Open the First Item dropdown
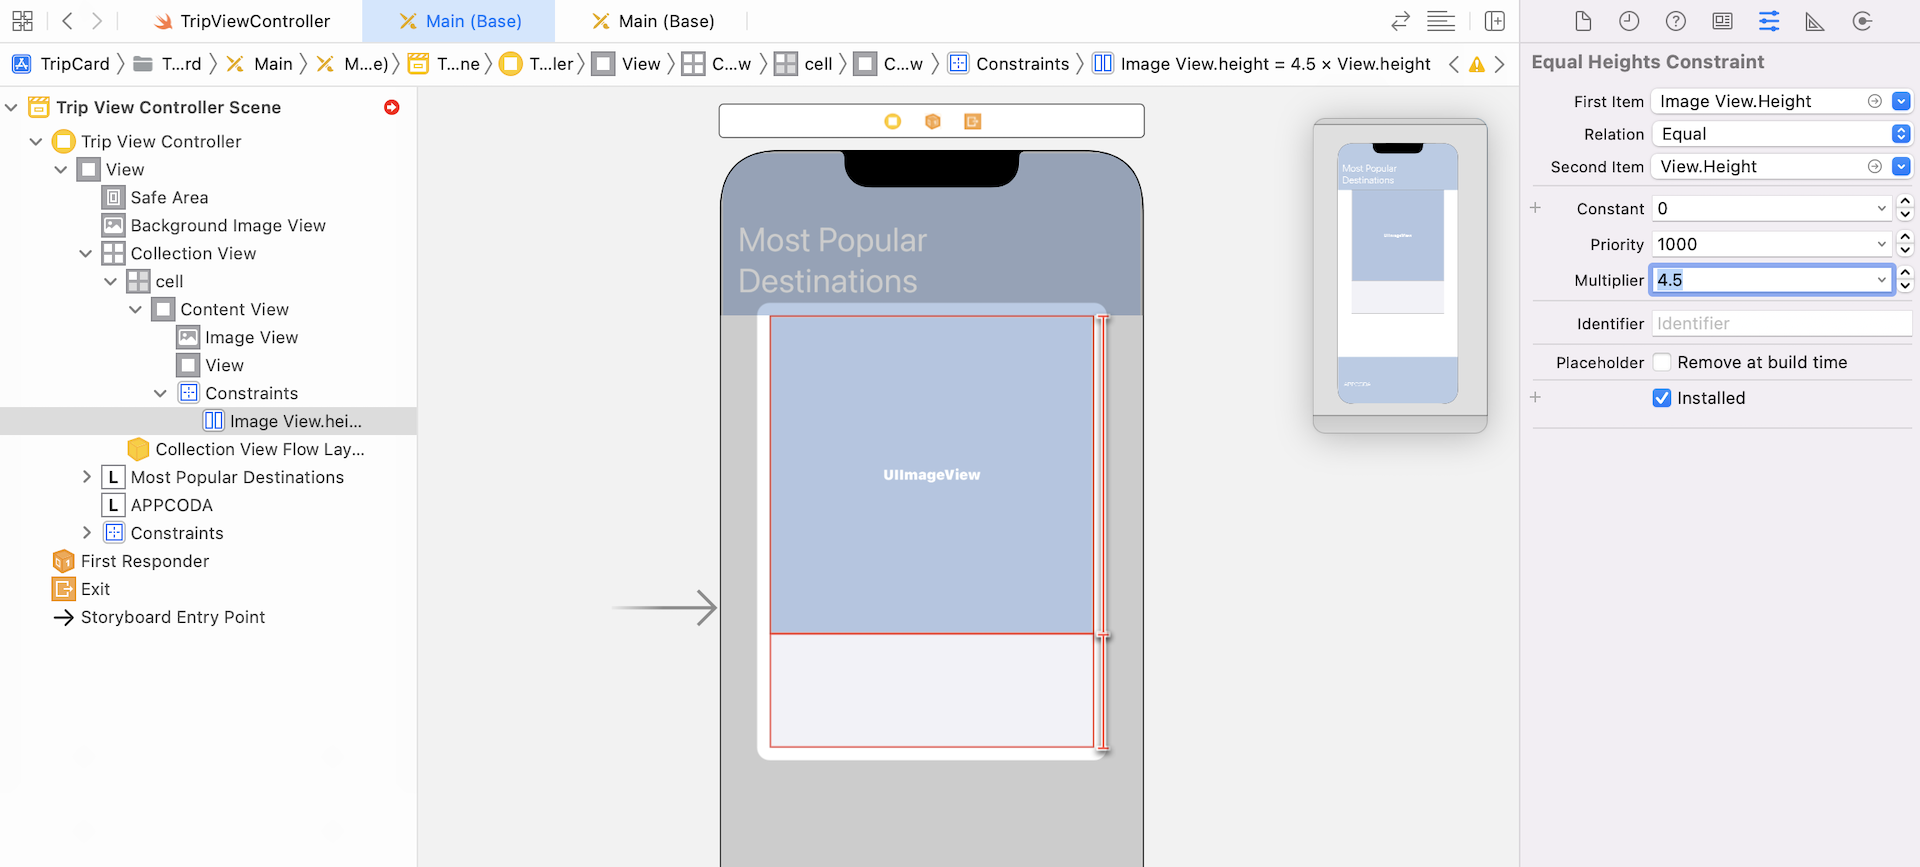 click(1901, 101)
